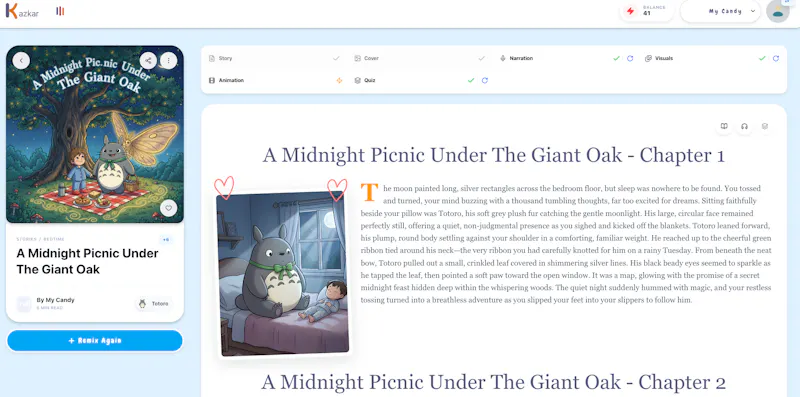Image resolution: width=800 pixels, height=397 pixels.
Task: Click the Remix Again button
Action: [95, 340]
